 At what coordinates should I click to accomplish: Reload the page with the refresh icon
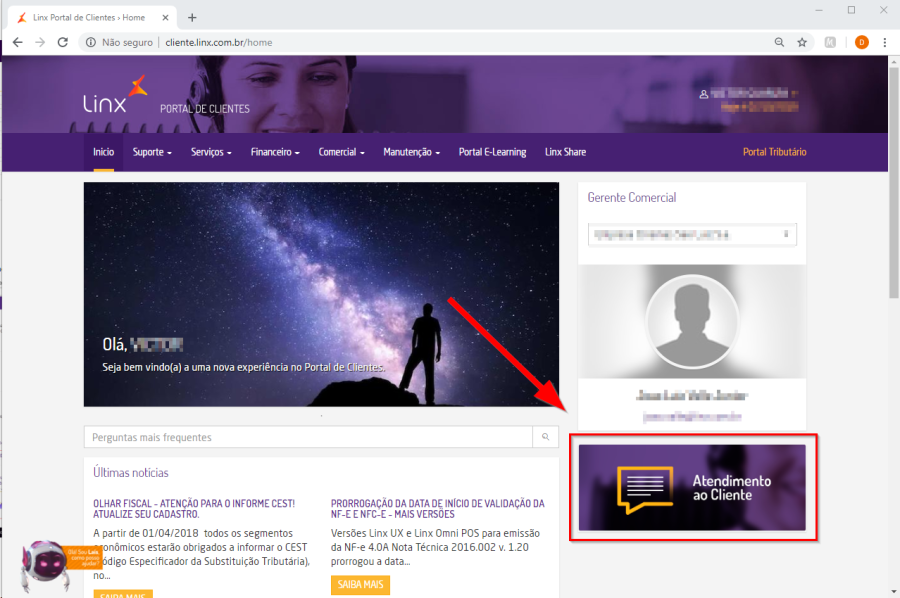pos(63,42)
